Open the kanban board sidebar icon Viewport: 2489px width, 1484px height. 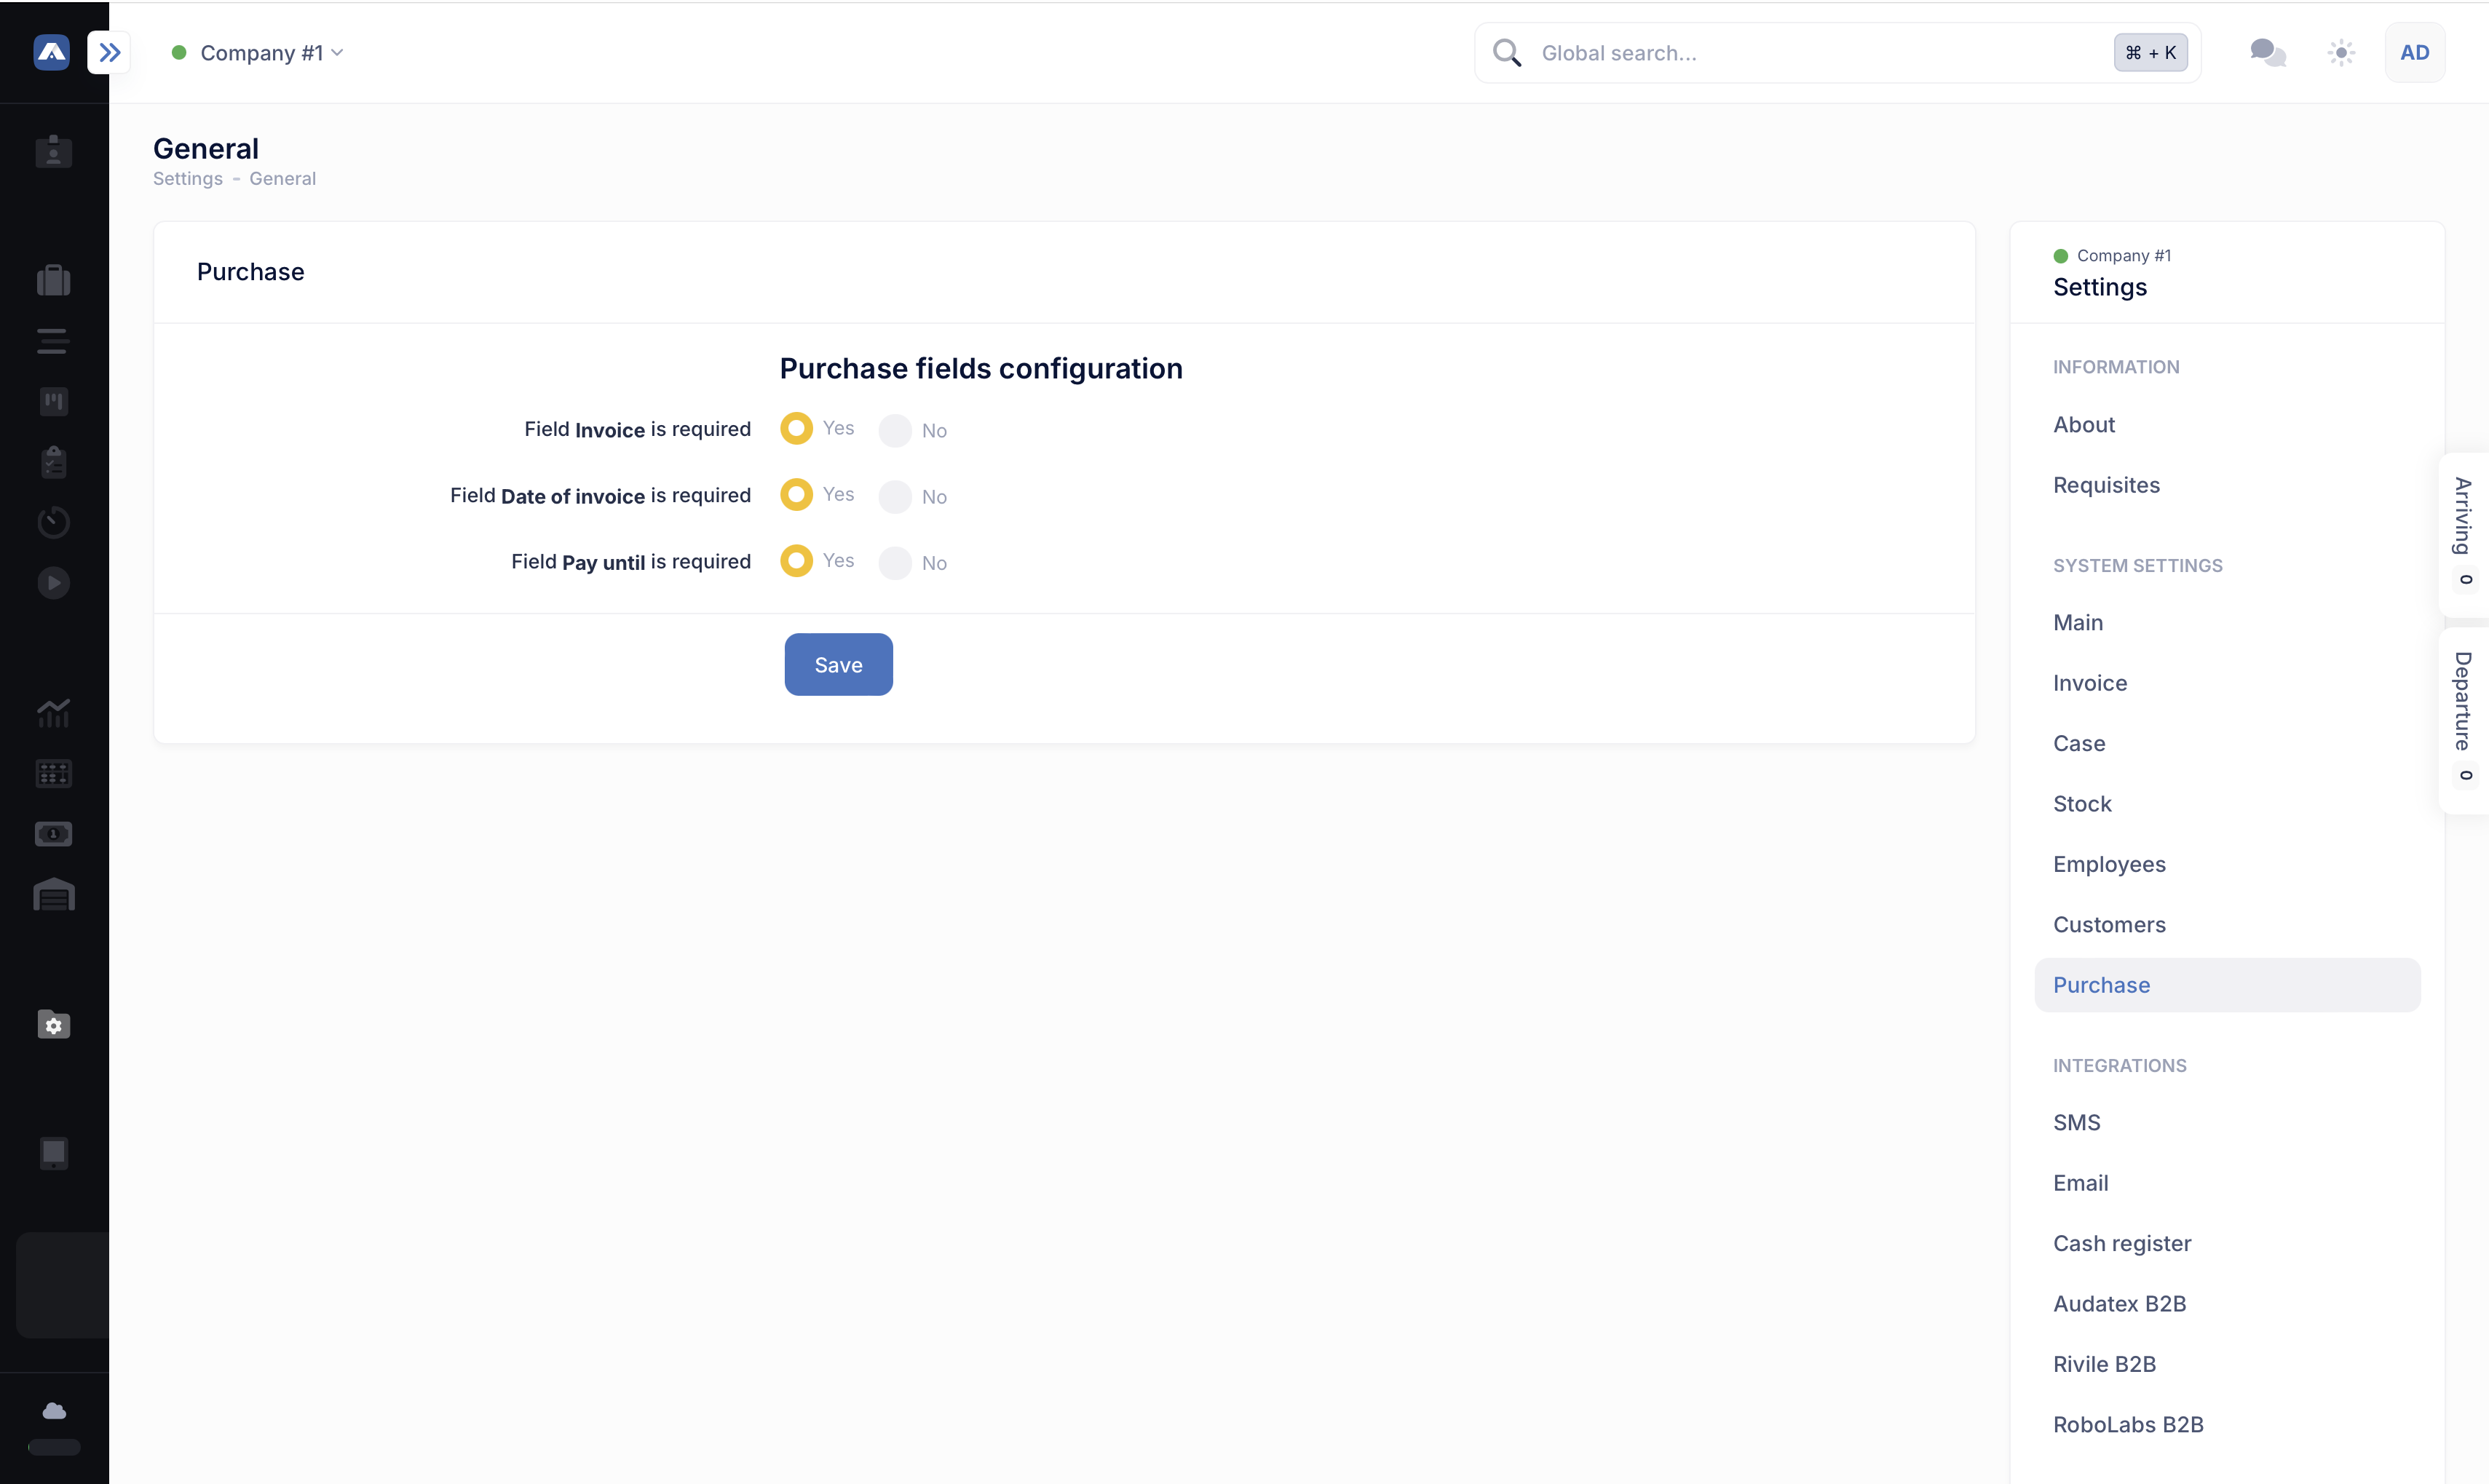click(x=53, y=402)
